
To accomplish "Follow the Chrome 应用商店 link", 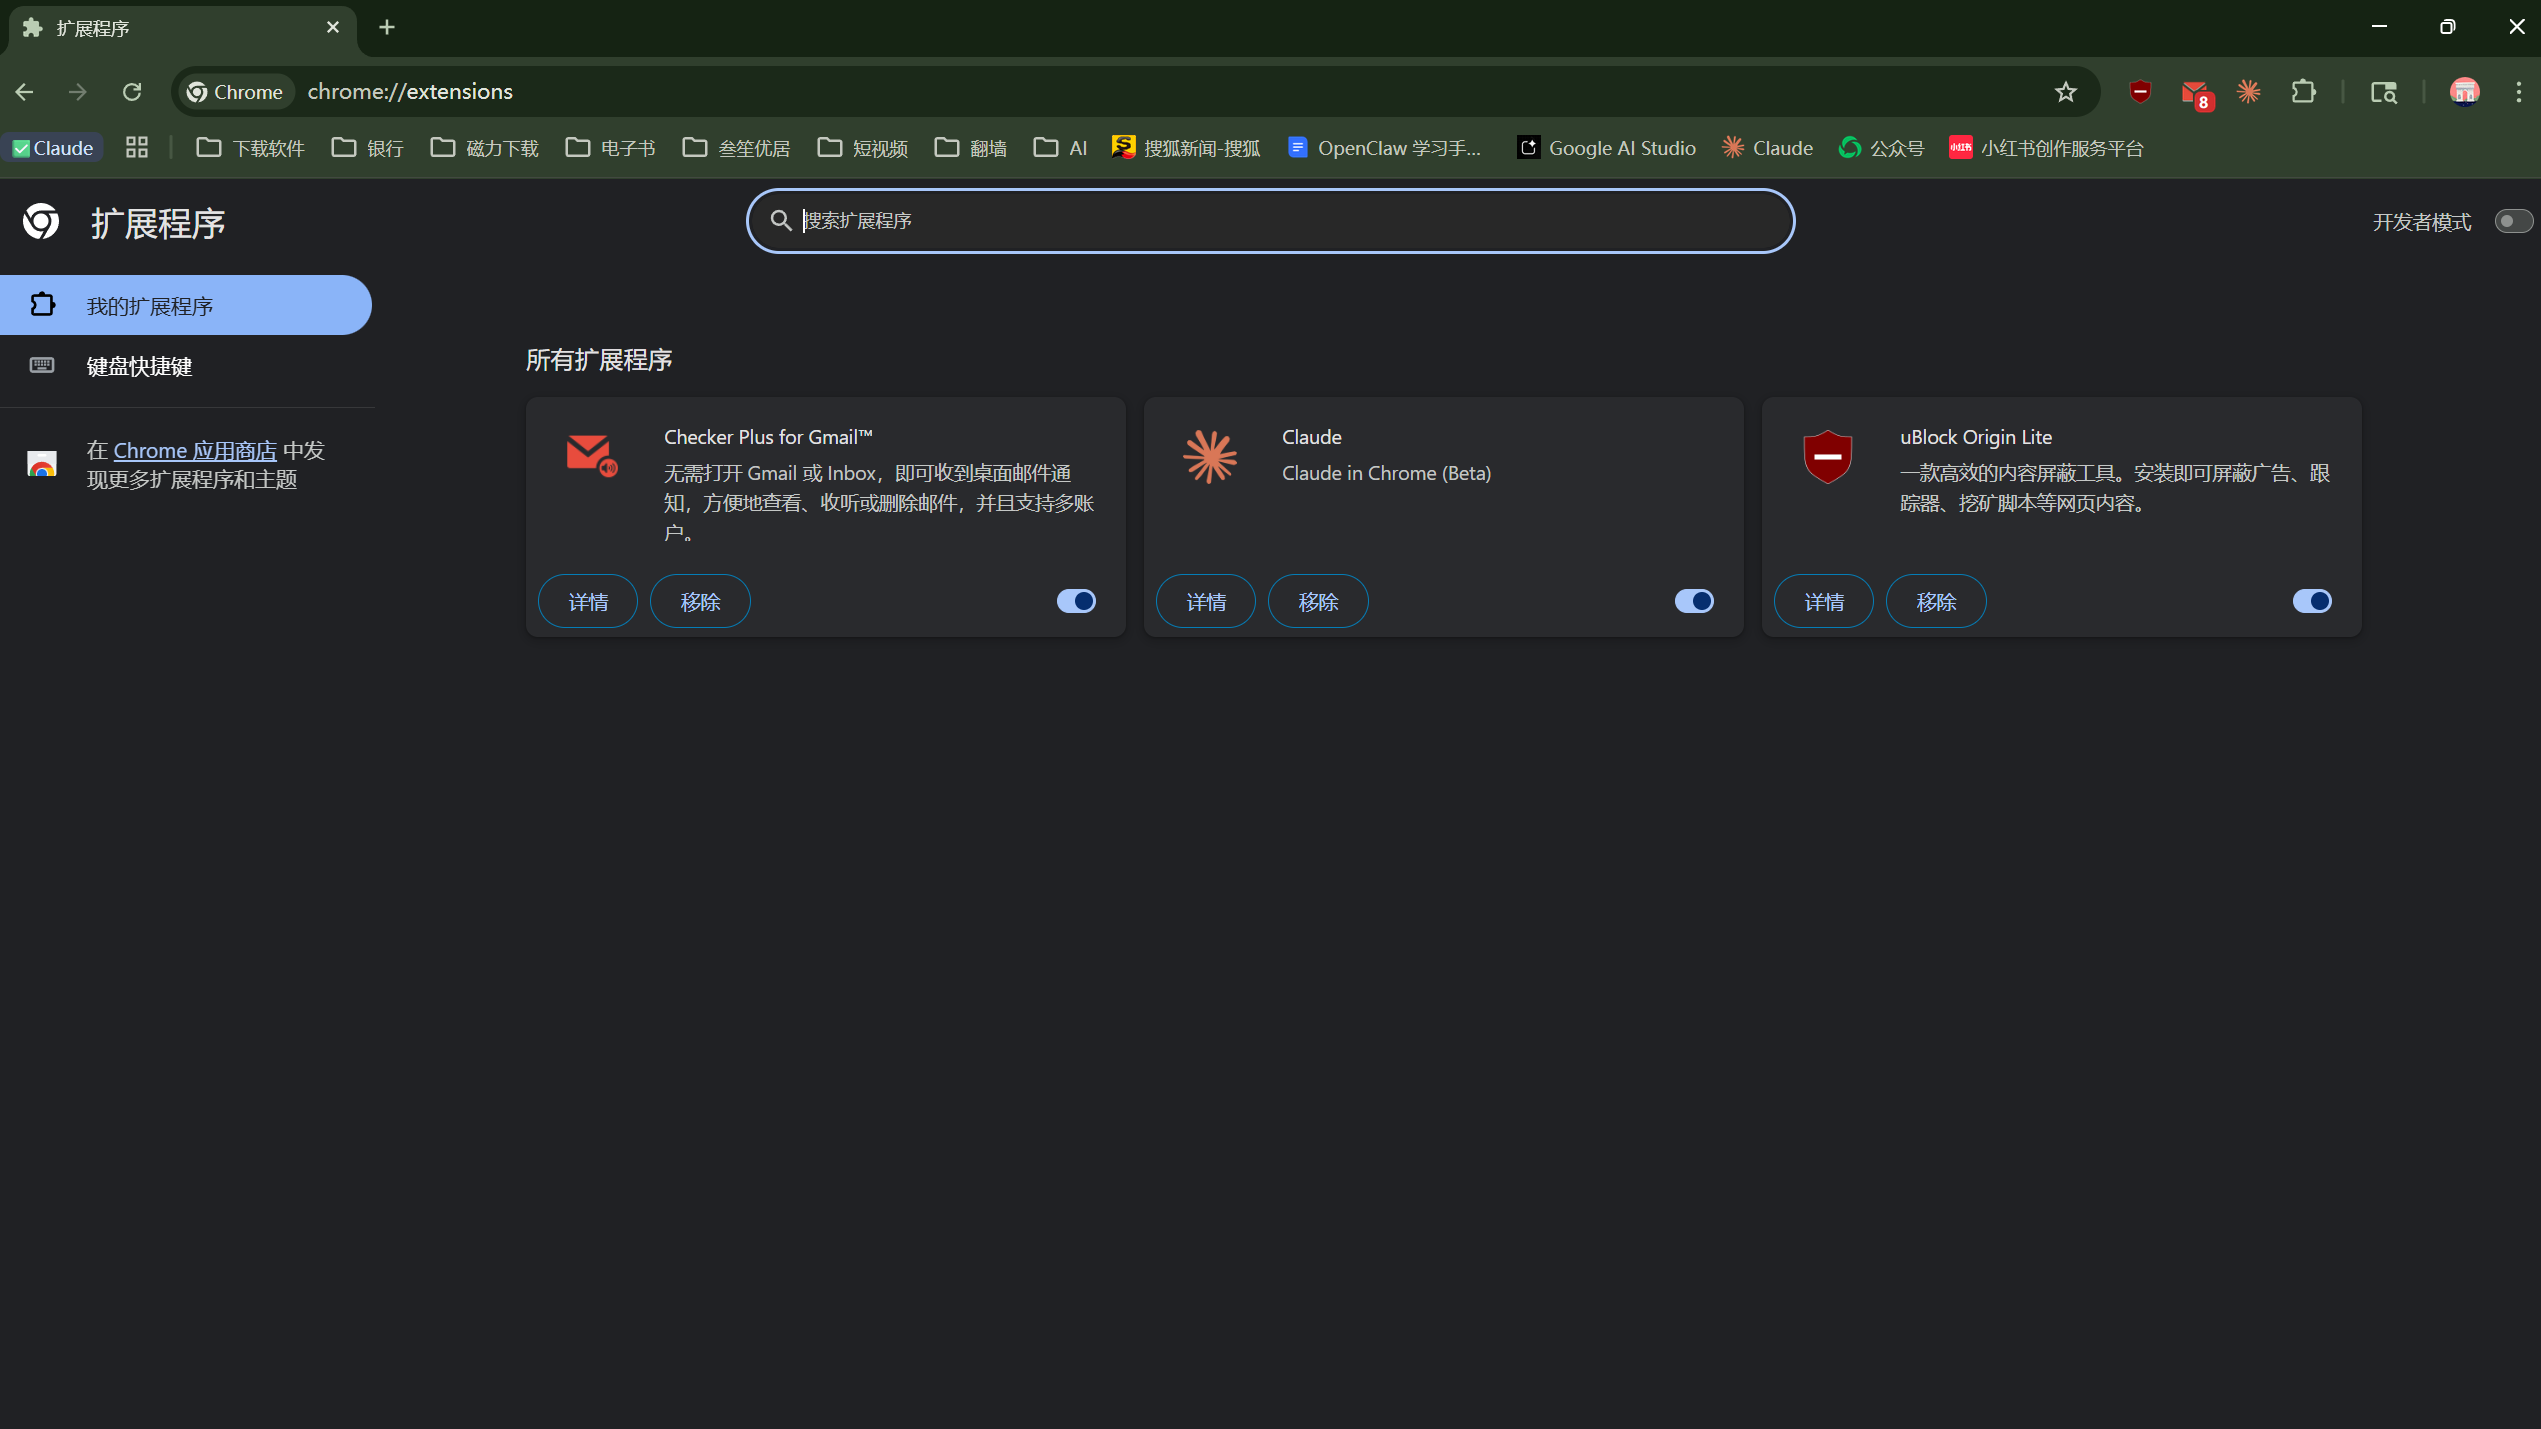I will tap(195, 450).
